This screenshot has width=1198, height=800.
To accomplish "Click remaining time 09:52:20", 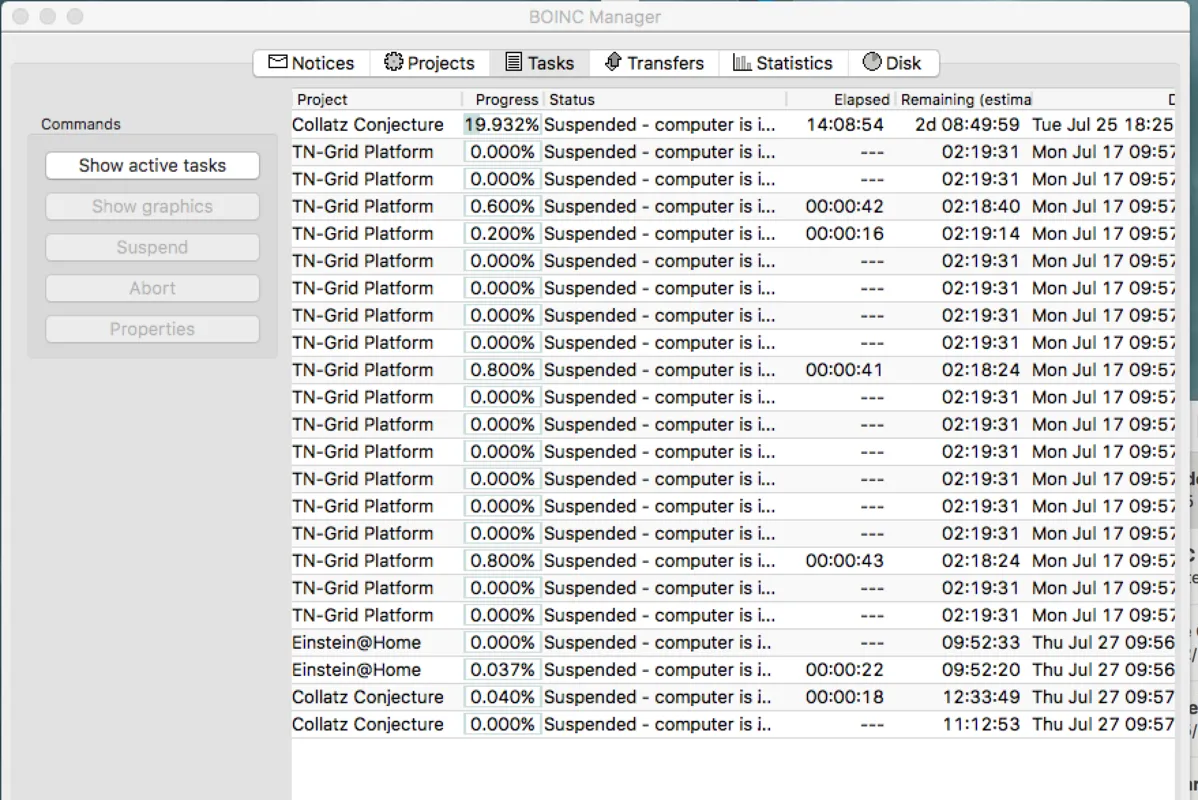I will point(980,670).
